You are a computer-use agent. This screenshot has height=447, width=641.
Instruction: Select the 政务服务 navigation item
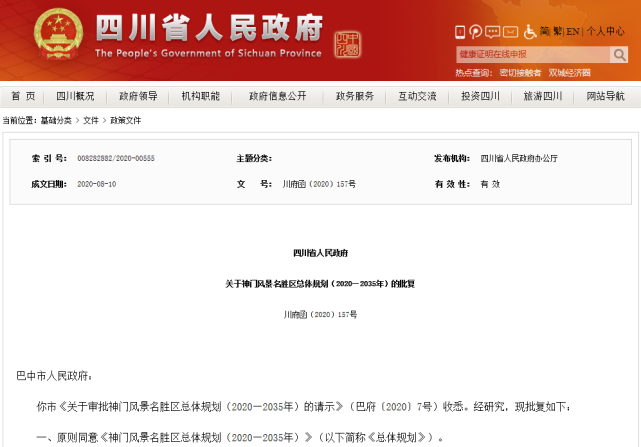(354, 96)
